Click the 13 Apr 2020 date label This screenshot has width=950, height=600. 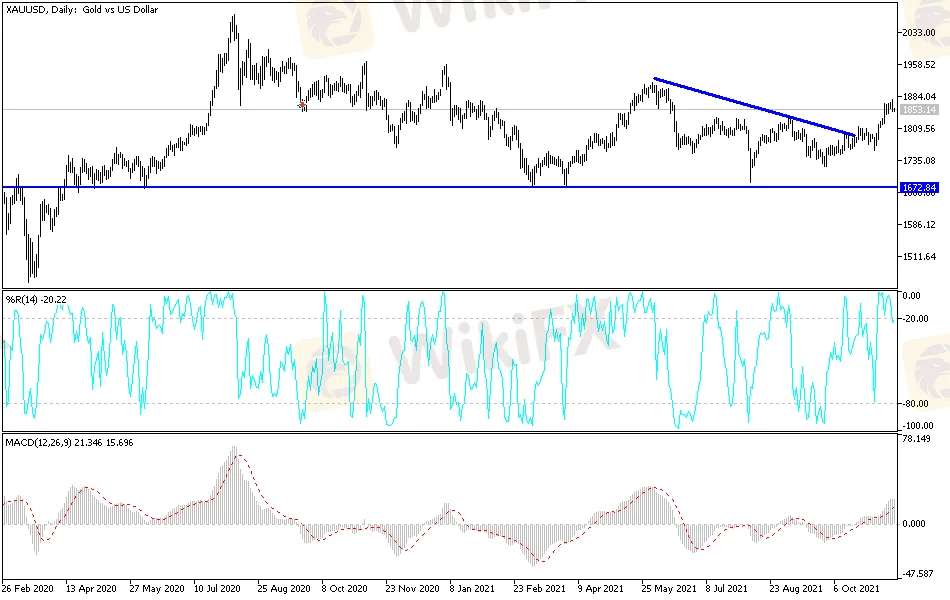click(91, 588)
